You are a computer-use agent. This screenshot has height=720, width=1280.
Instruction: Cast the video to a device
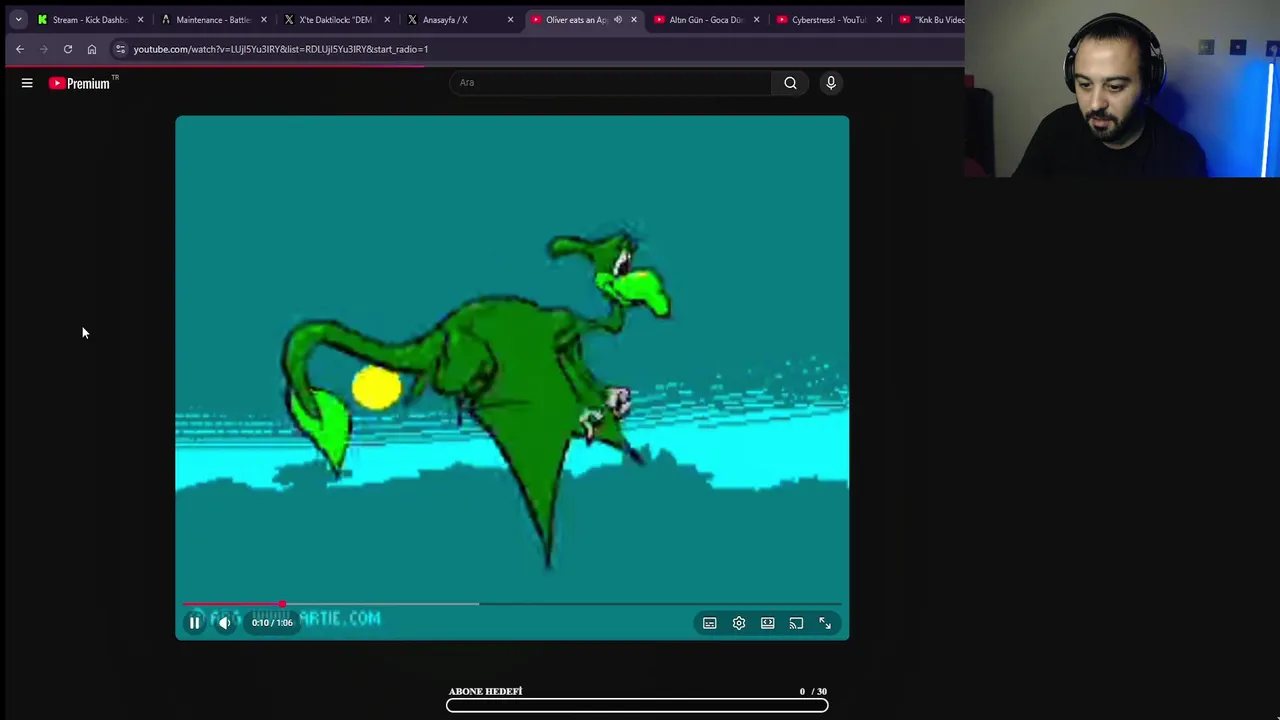(796, 623)
